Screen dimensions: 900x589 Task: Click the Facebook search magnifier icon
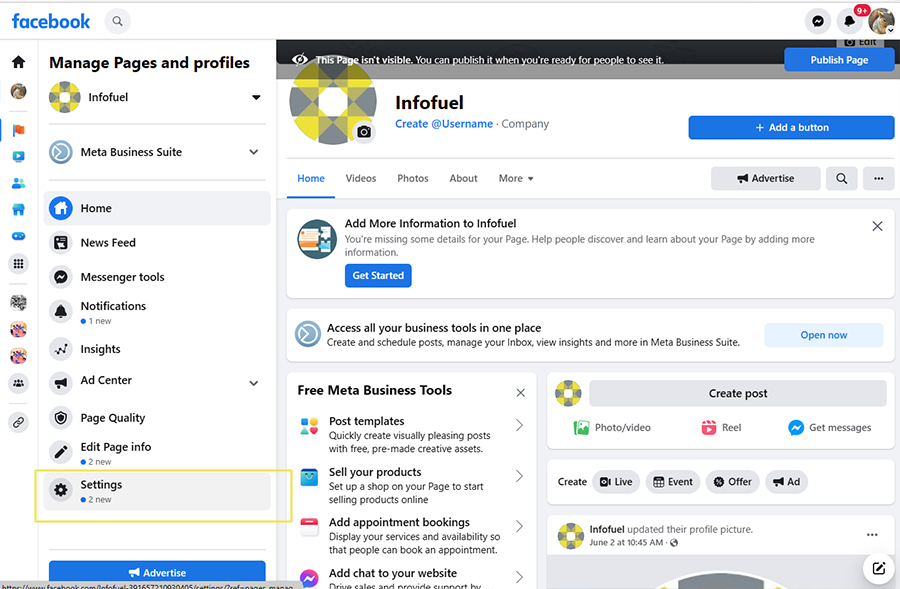click(118, 21)
